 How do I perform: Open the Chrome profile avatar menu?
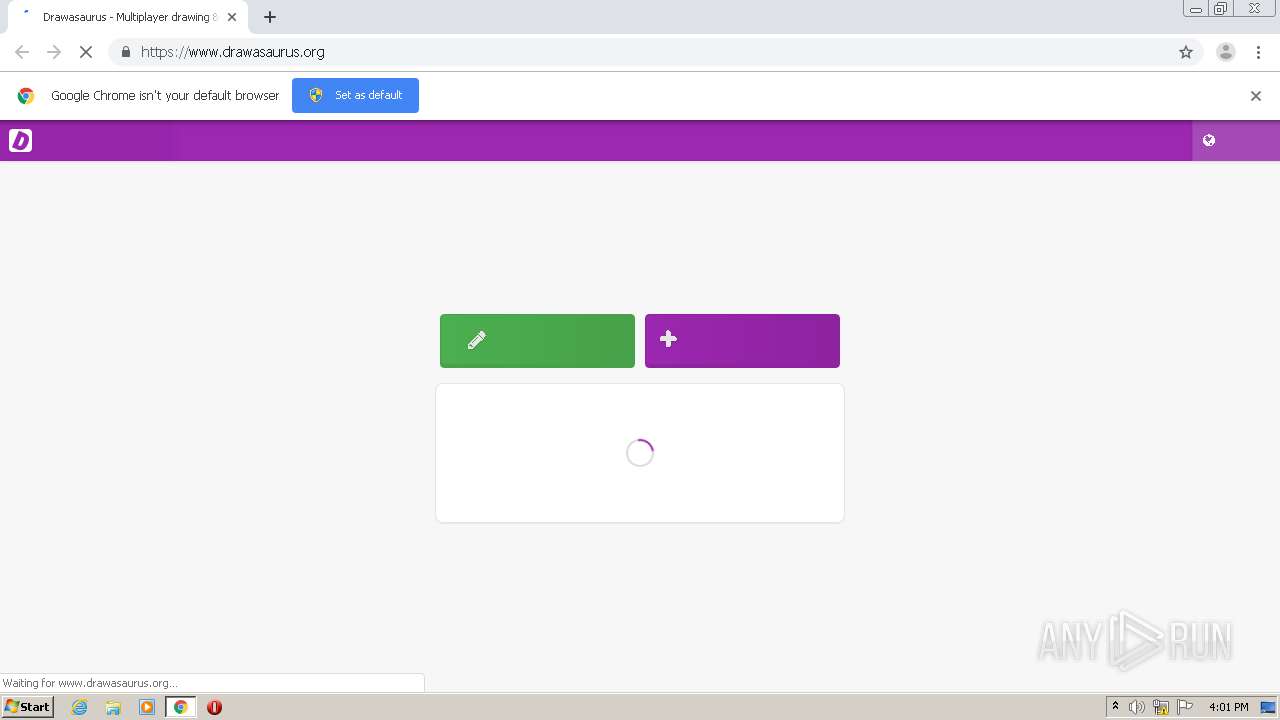click(1226, 52)
